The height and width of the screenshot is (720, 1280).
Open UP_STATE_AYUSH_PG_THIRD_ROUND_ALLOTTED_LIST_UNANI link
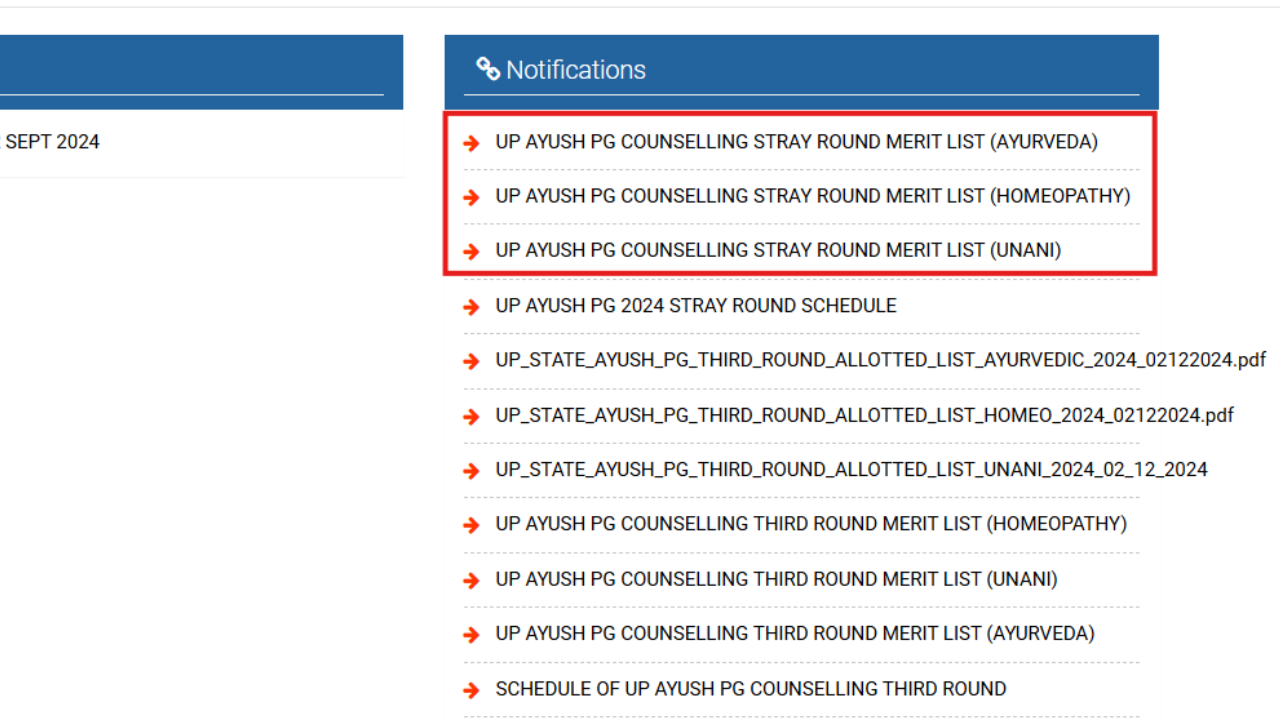[x=851, y=469]
